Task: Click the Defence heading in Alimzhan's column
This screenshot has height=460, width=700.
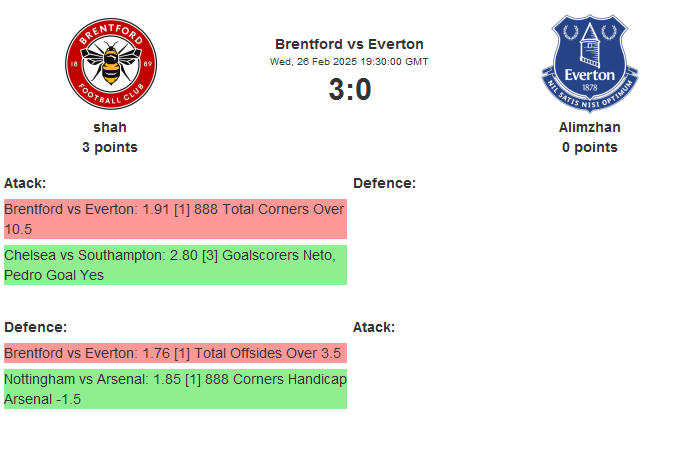Action: click(384, 183)
